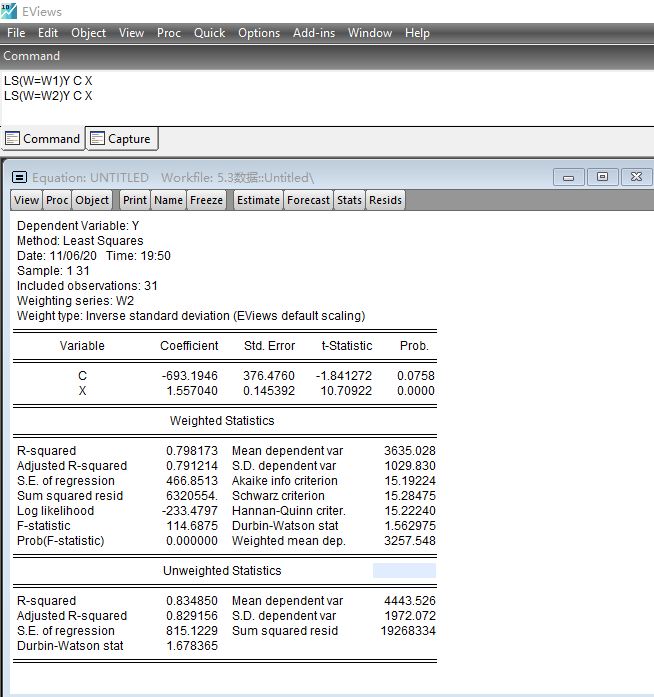The width and height of the screenshot is (654, 697).
Task: Click the Durbin-Watson stat value 1.562975
Action: coord(410,526)
